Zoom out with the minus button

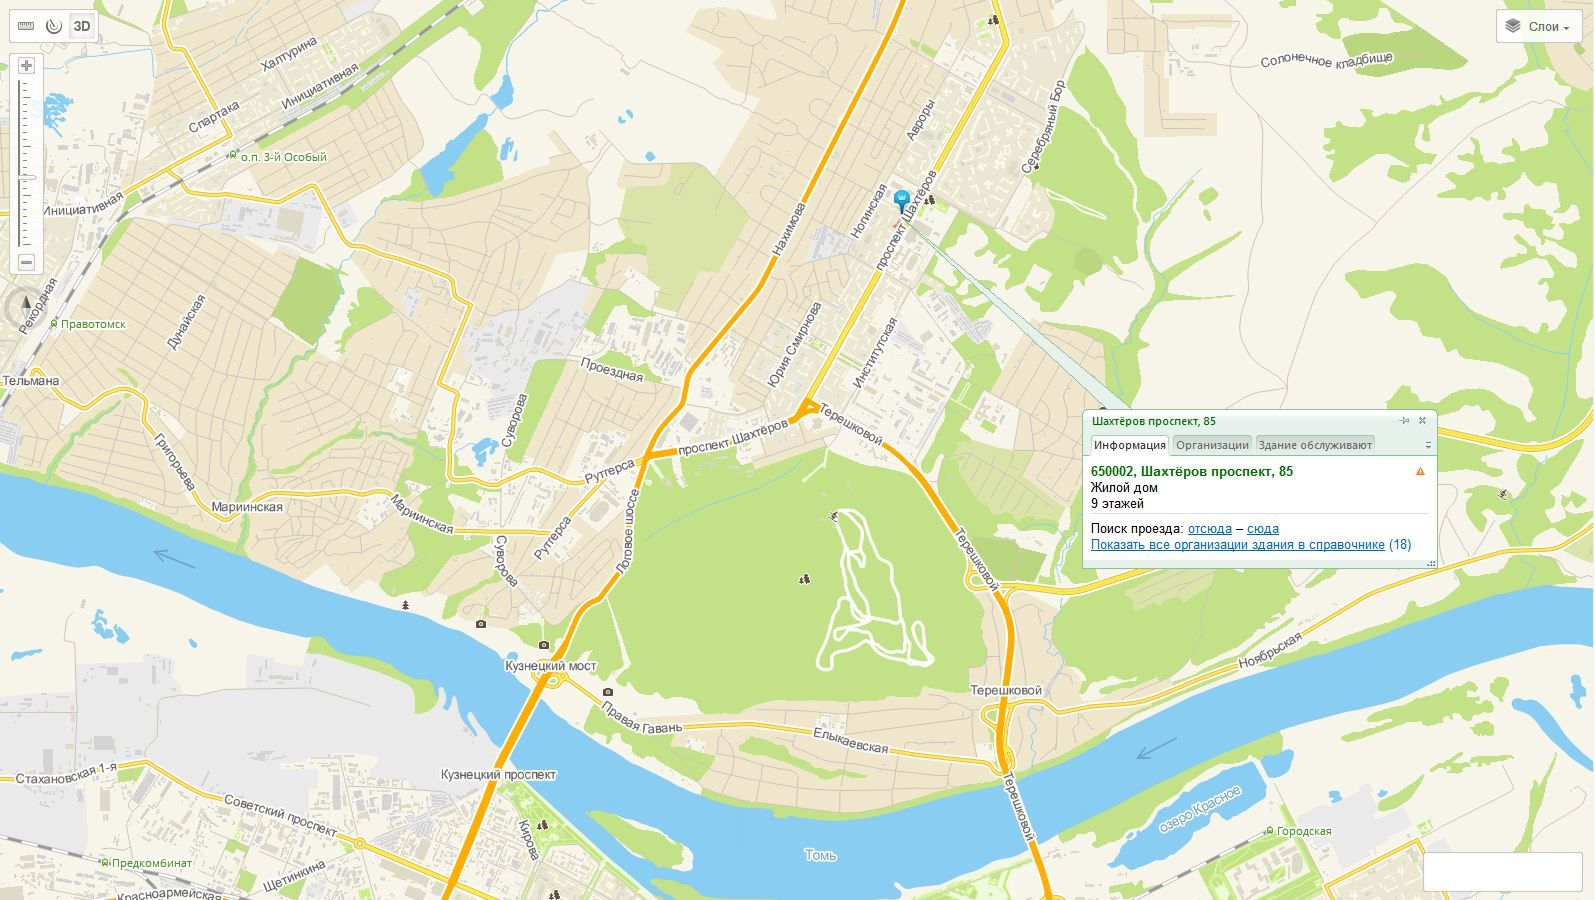coord(26,263)
